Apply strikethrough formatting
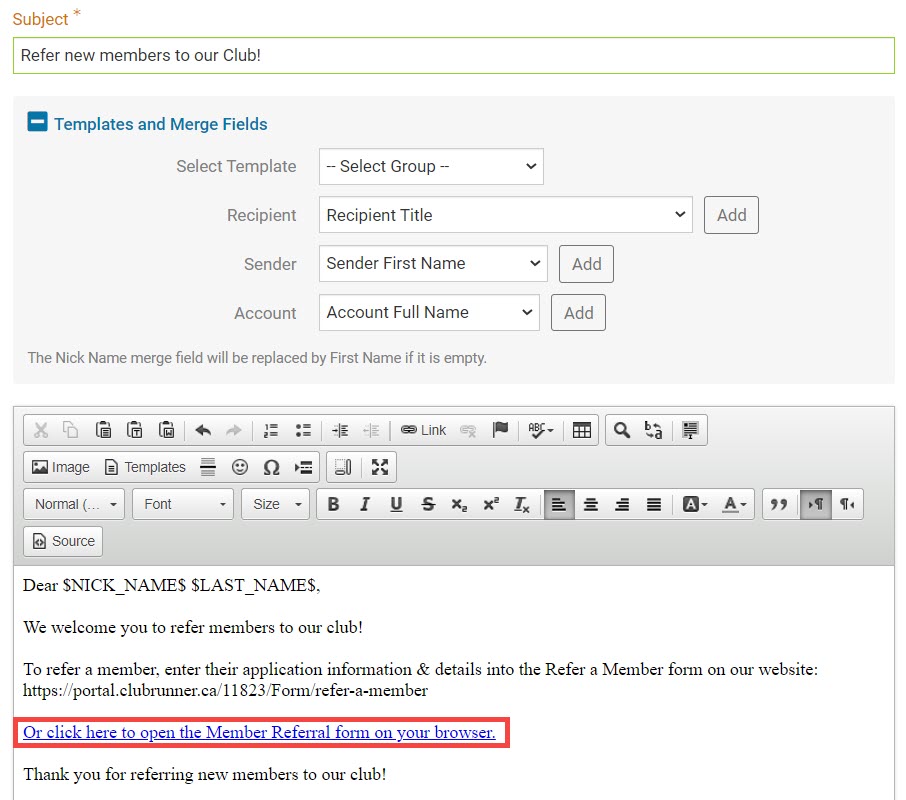This screenshot has height=800, width=906. pyautogui.click(x=428, y=505)
